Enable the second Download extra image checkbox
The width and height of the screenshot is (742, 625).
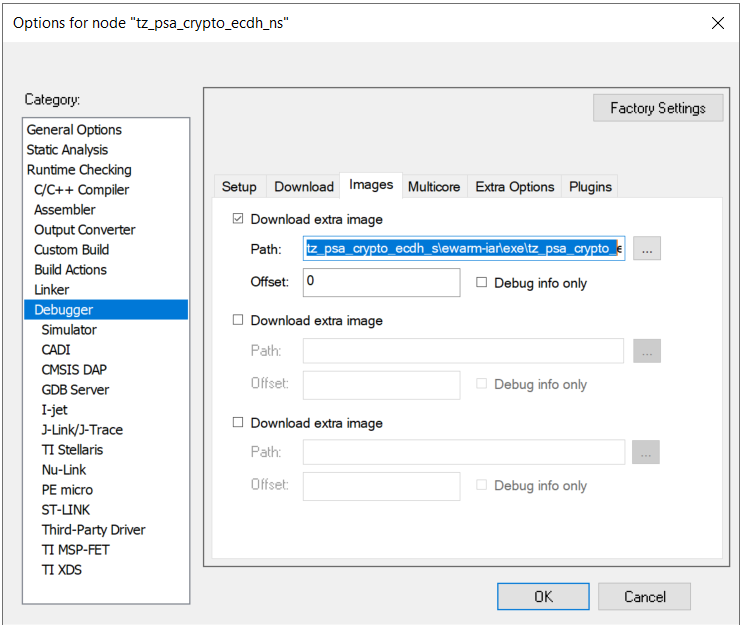(238, 321)
